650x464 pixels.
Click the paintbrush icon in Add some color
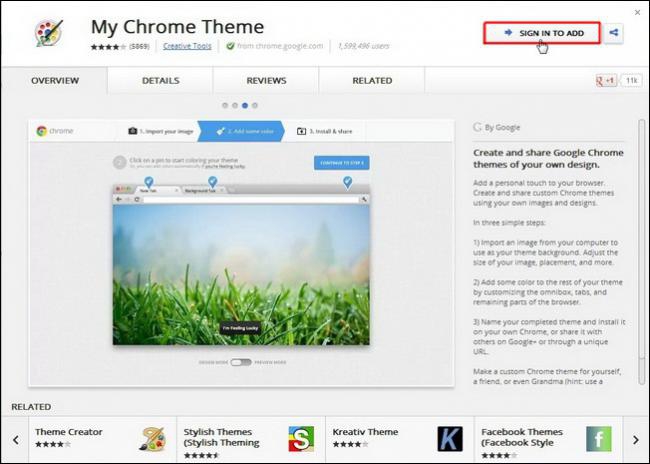click(221, 131)
